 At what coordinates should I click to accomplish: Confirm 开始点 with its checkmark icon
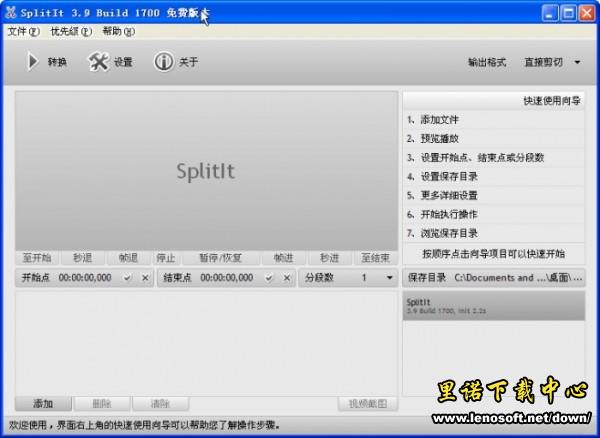coord(127,278)
